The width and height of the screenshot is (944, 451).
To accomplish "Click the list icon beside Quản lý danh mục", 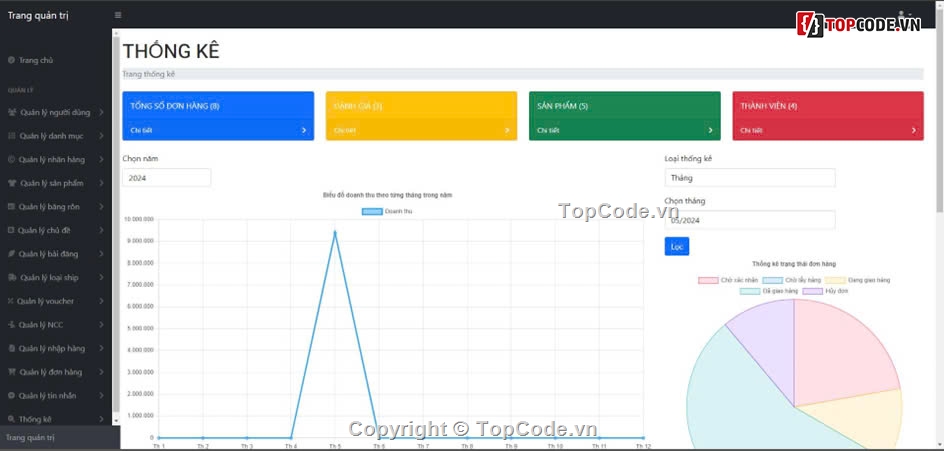I will click(x=11, y=136).
